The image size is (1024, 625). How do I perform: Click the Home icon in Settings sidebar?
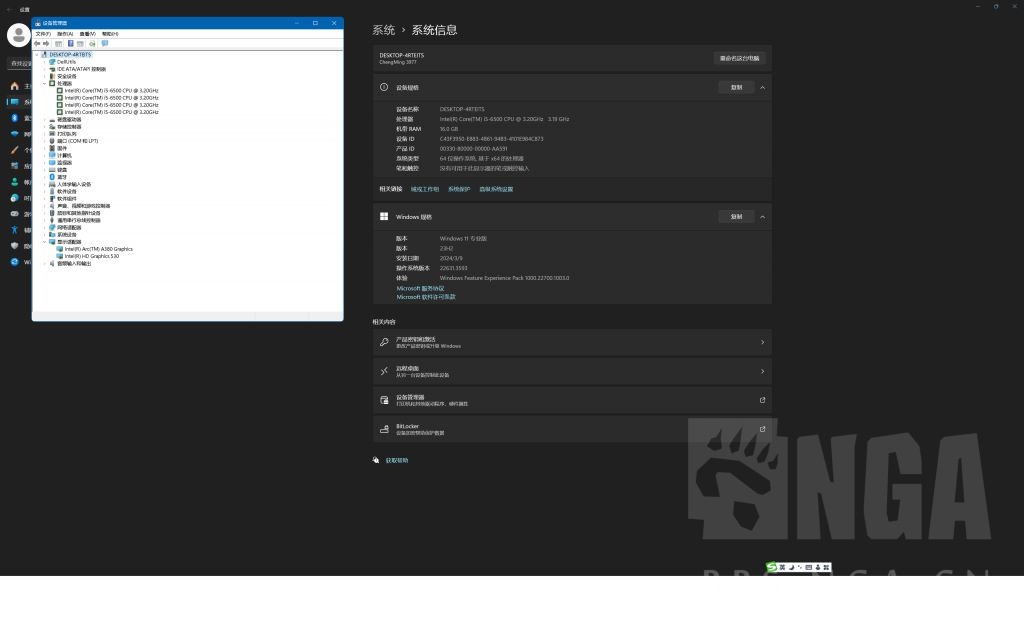[x=14, y=86]
